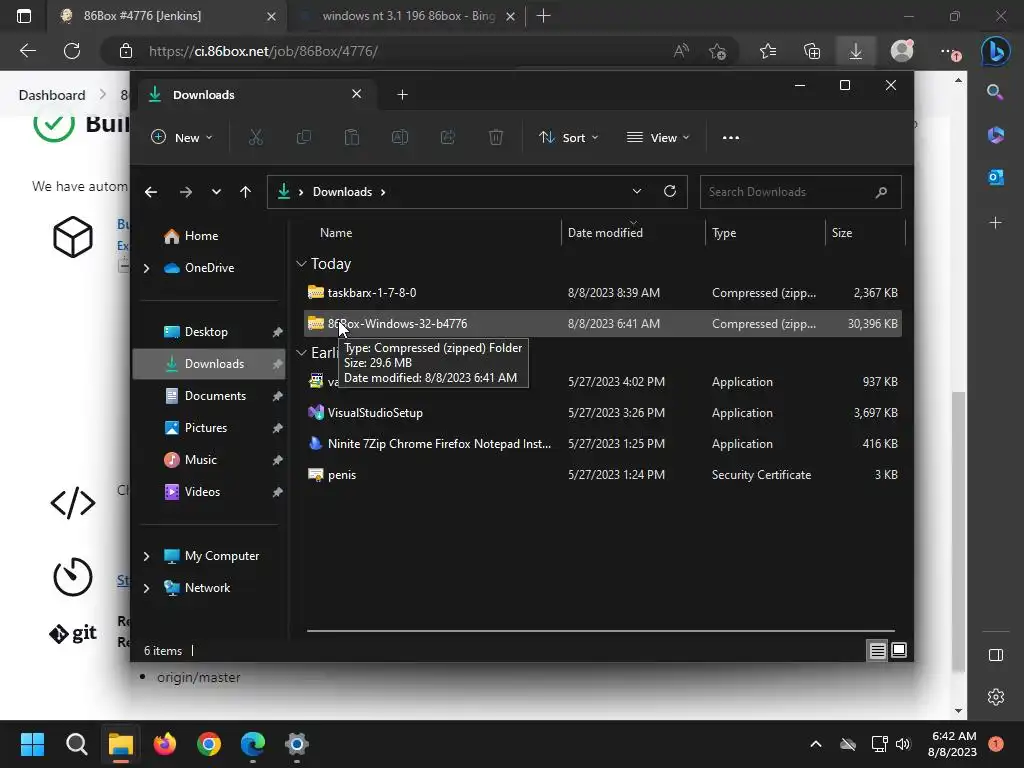Collapse the Earlier group
Image resolution: width=1024 pixels, height=768 pixels.
[301, 353]
